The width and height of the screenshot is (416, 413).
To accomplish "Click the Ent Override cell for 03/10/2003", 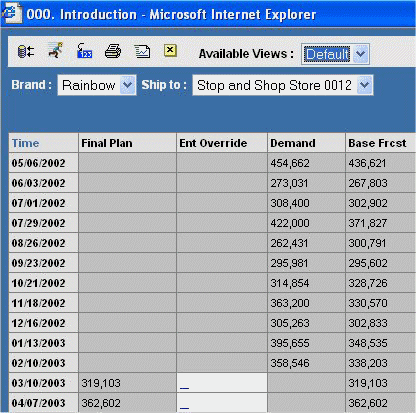I will pos(222,383).
